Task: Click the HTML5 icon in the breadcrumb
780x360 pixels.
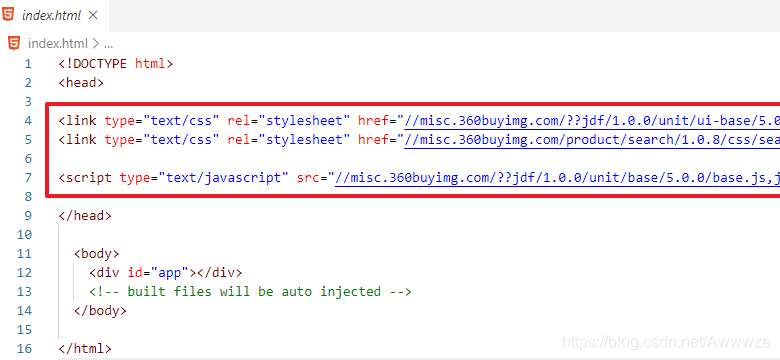Action: (x=14, y=43)
